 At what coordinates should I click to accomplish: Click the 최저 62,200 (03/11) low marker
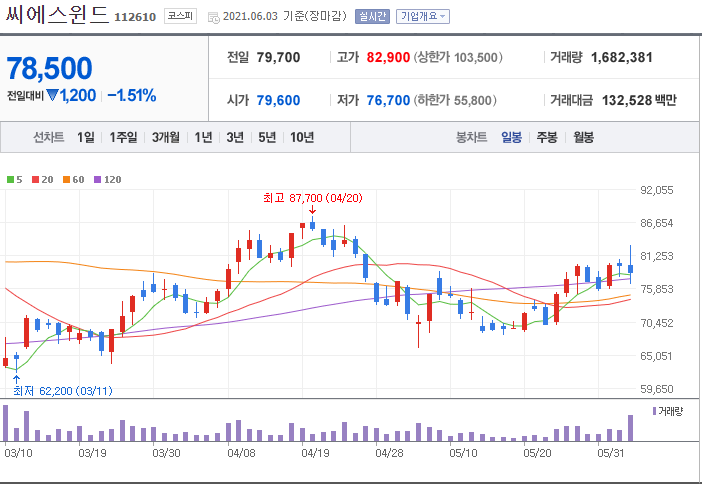coord(63,391)
